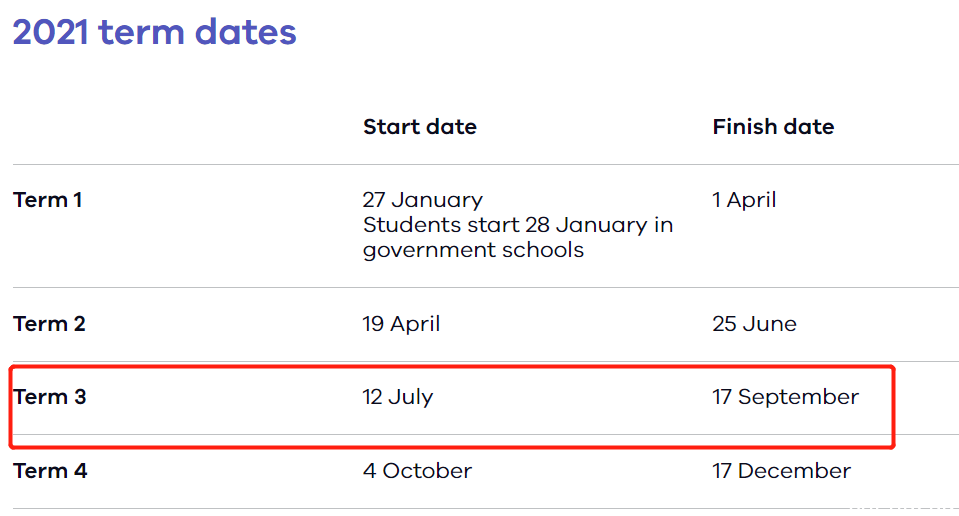Select the 'Term 2' row label
The width and height of the screenshot is (959, 516).
pos(49,324)
